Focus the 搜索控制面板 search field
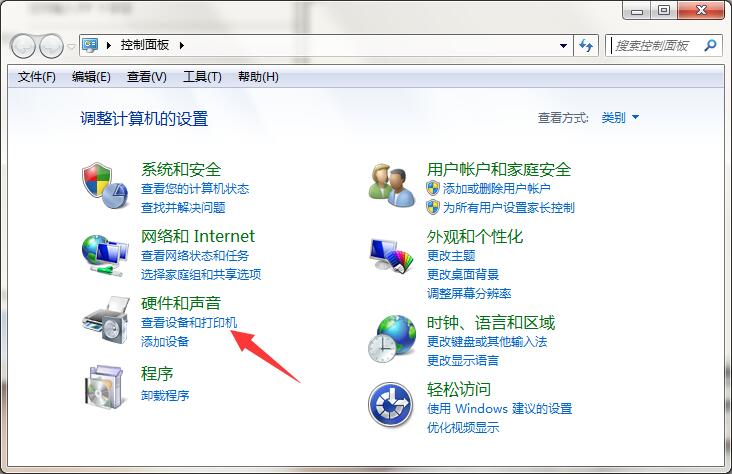Image resolution: width=732 pixels, height=474 pixels. [657, 45]
